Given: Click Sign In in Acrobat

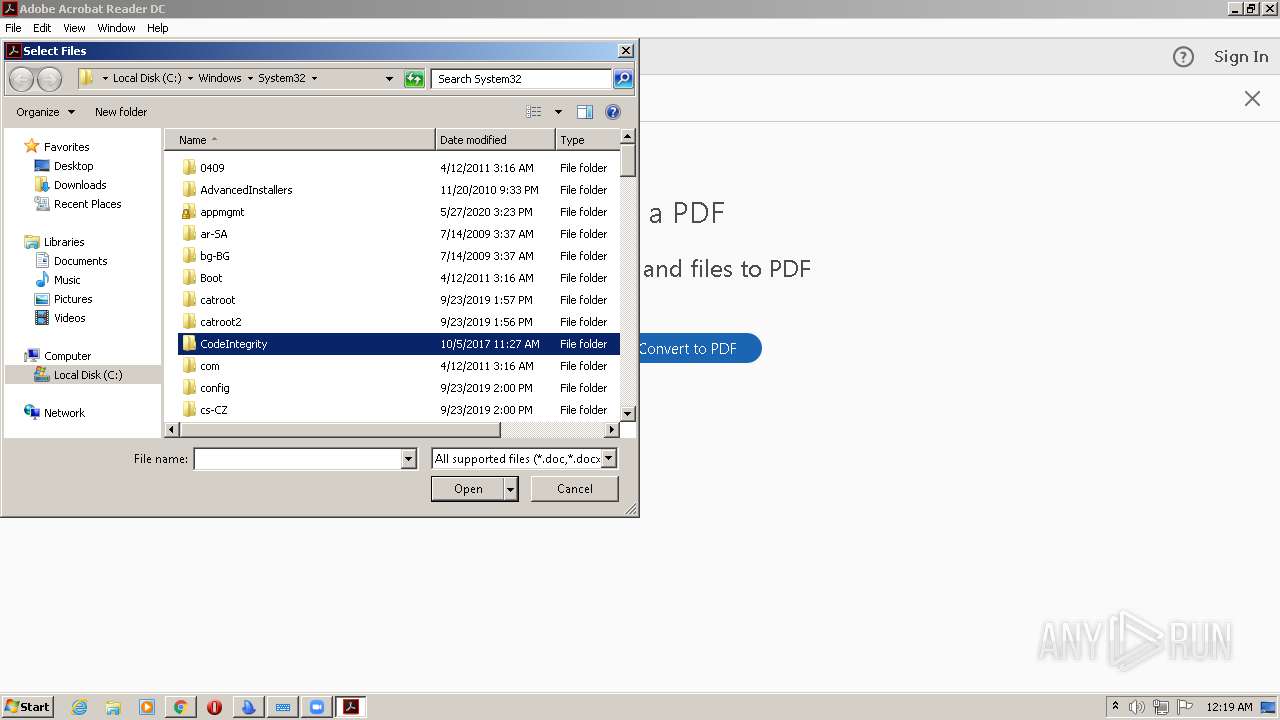Looking at the screenshot, I should pyautogui.click(x=1241, y=57).
